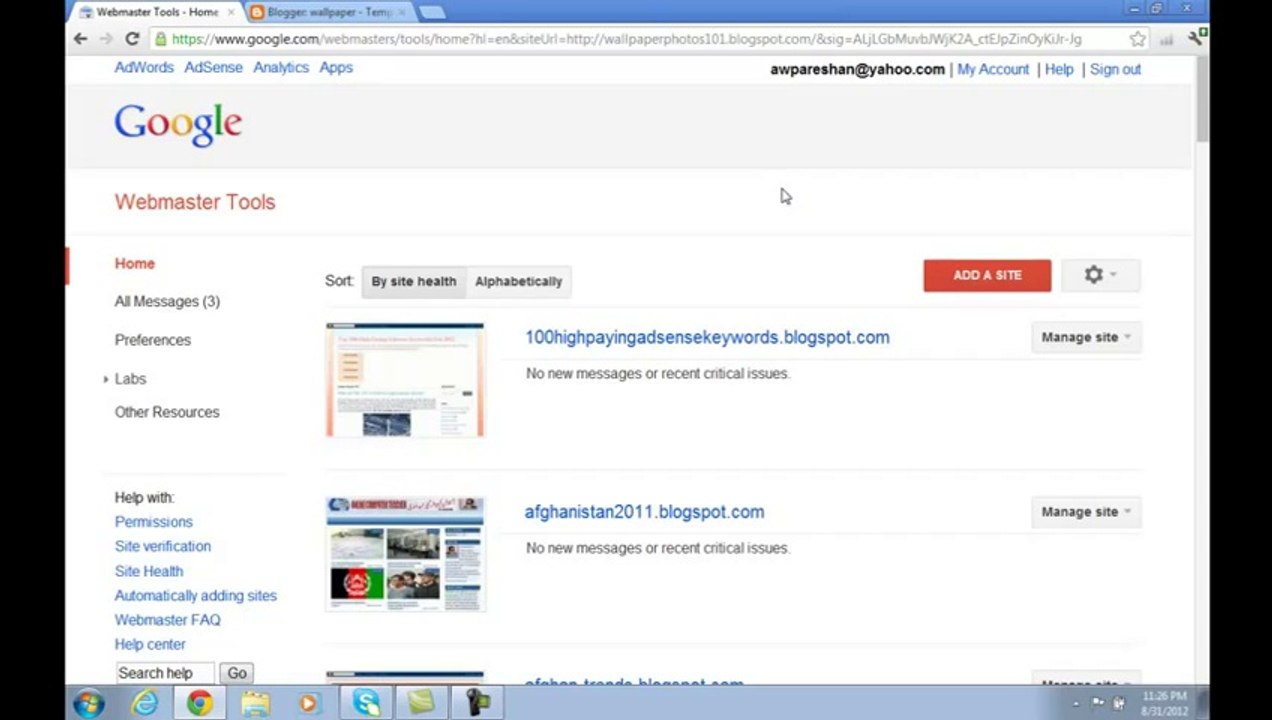The image size is (1272, 720).
Task: Click thumbnail of 100highpayingadsensekeywords site
Action: 405,380
